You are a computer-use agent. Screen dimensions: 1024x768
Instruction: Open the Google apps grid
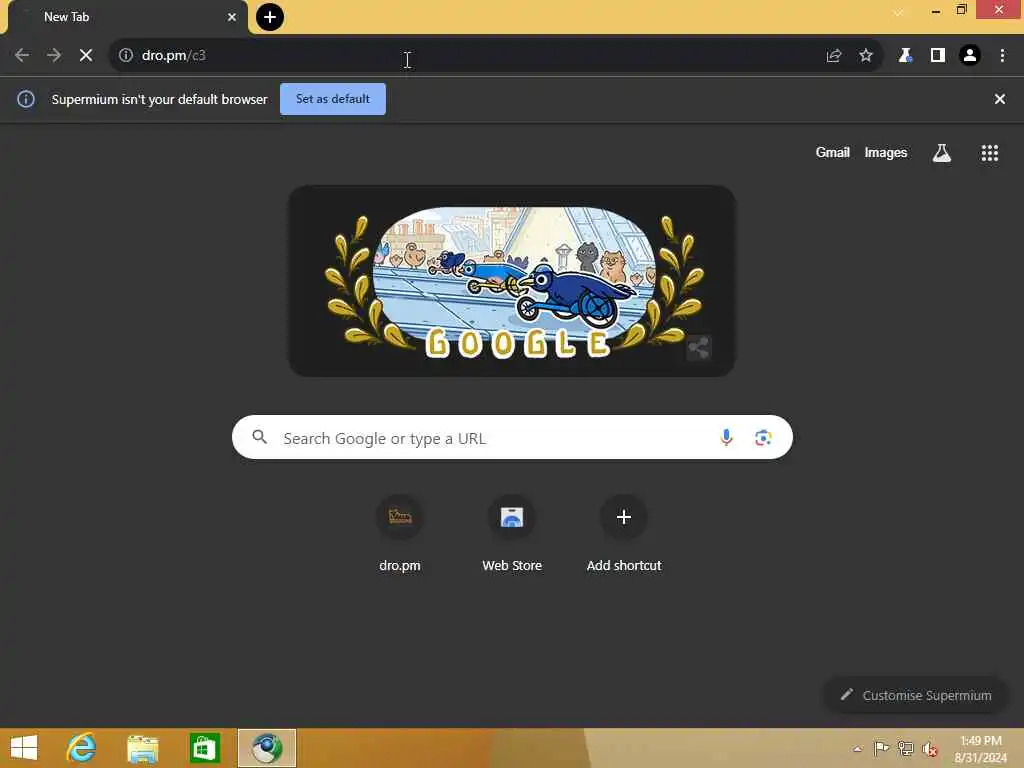point(990,153)
